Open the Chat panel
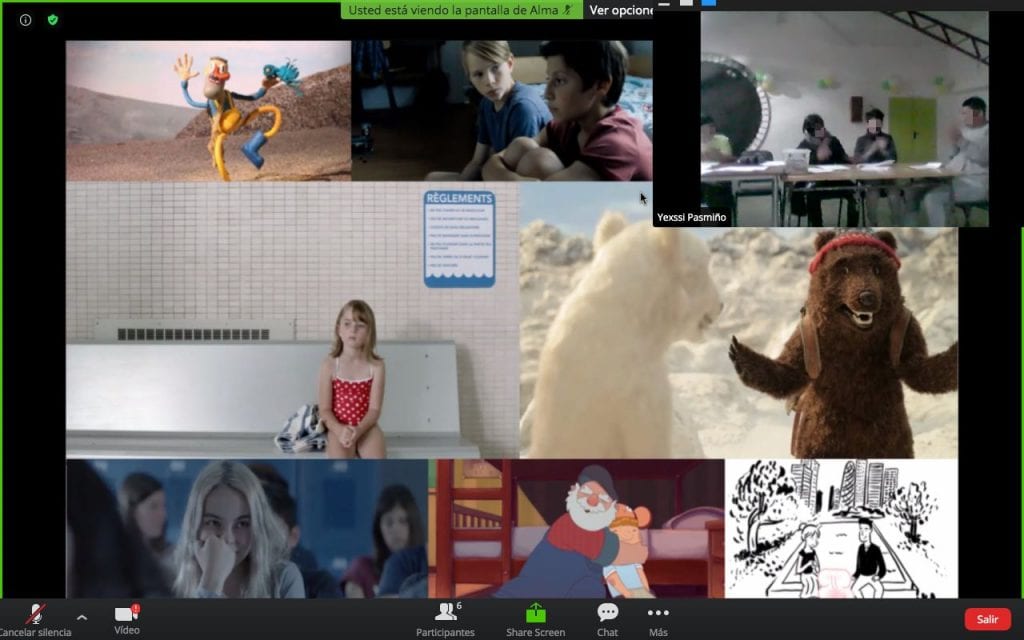The image size is (1024, 640). tap(607, 619)
